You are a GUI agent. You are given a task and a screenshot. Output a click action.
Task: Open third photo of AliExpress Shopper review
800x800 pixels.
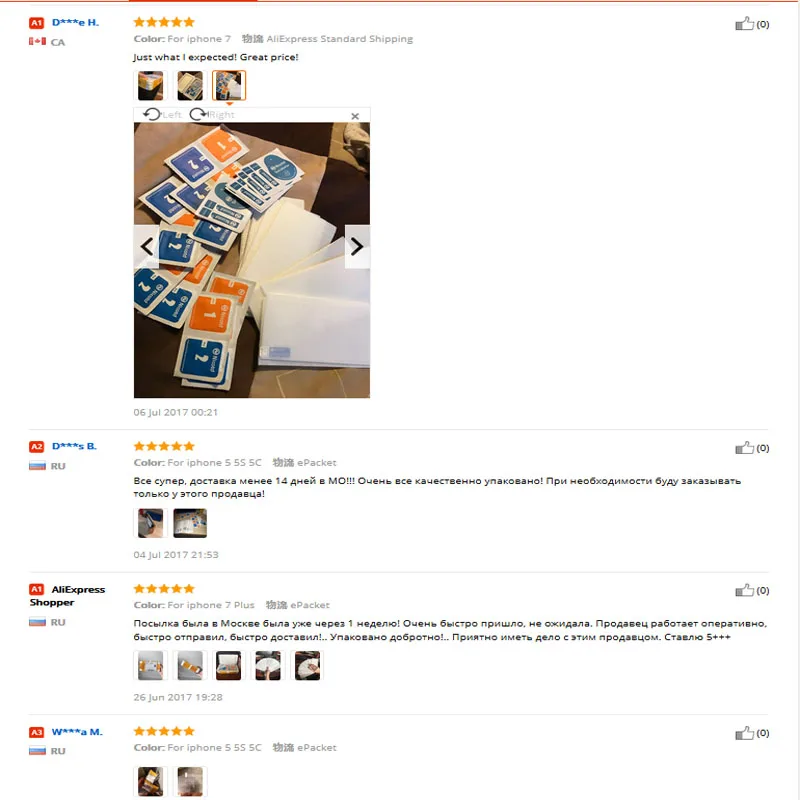[229, 665]
